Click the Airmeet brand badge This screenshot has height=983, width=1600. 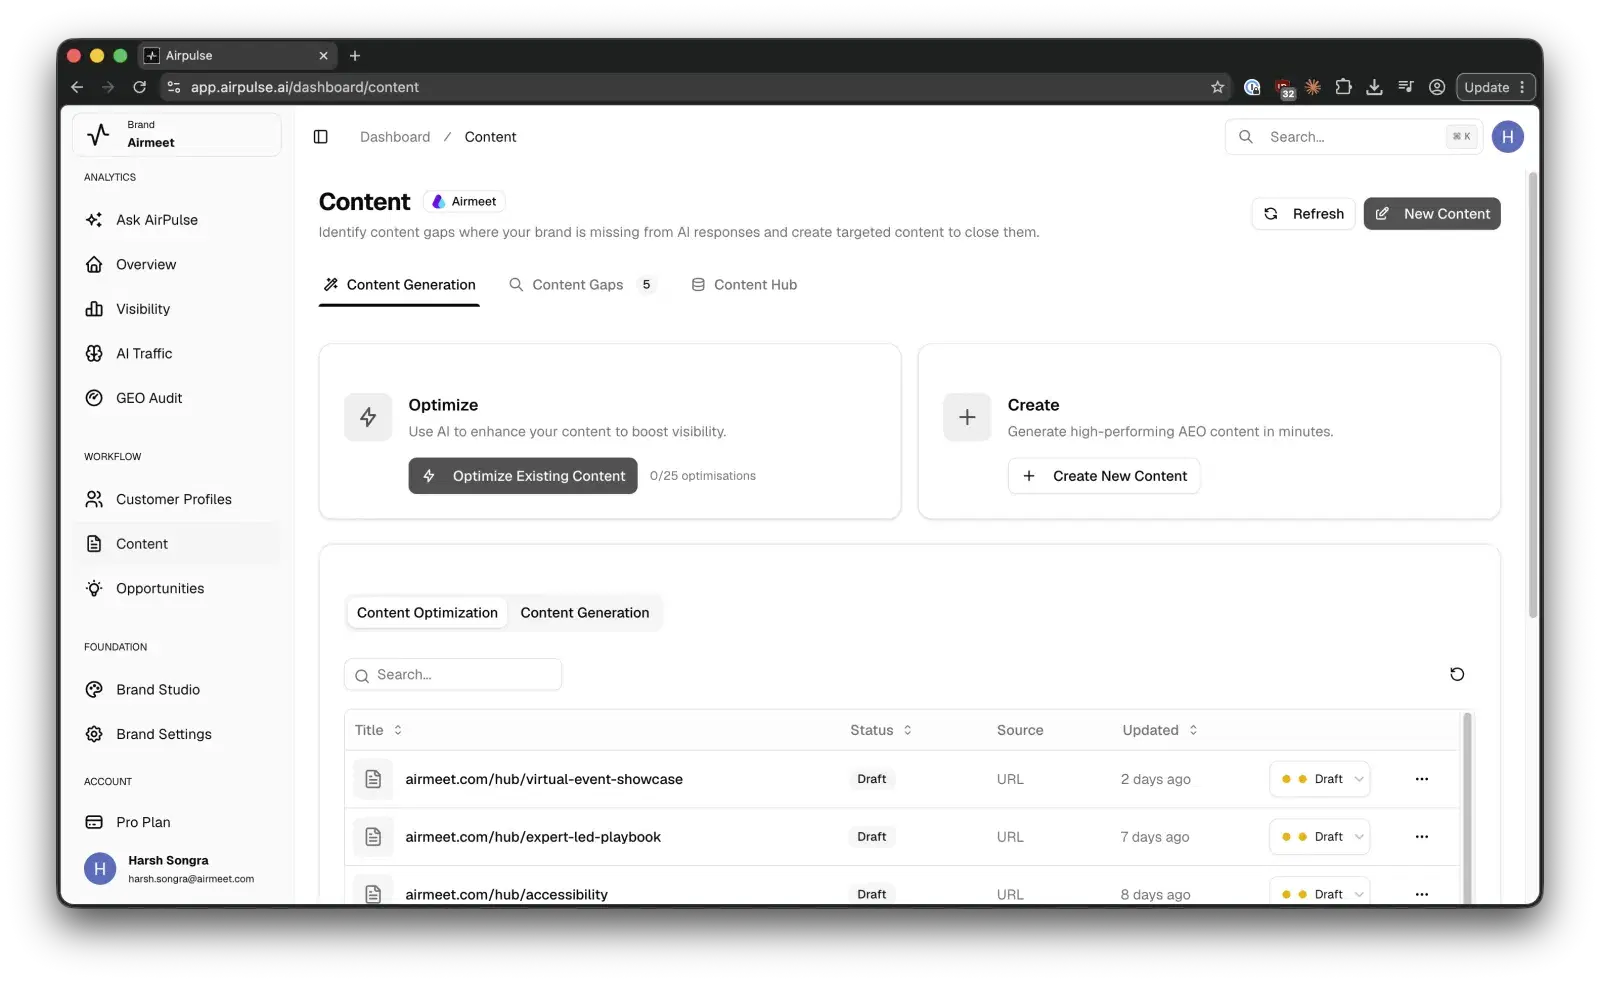tap(464, 202)
